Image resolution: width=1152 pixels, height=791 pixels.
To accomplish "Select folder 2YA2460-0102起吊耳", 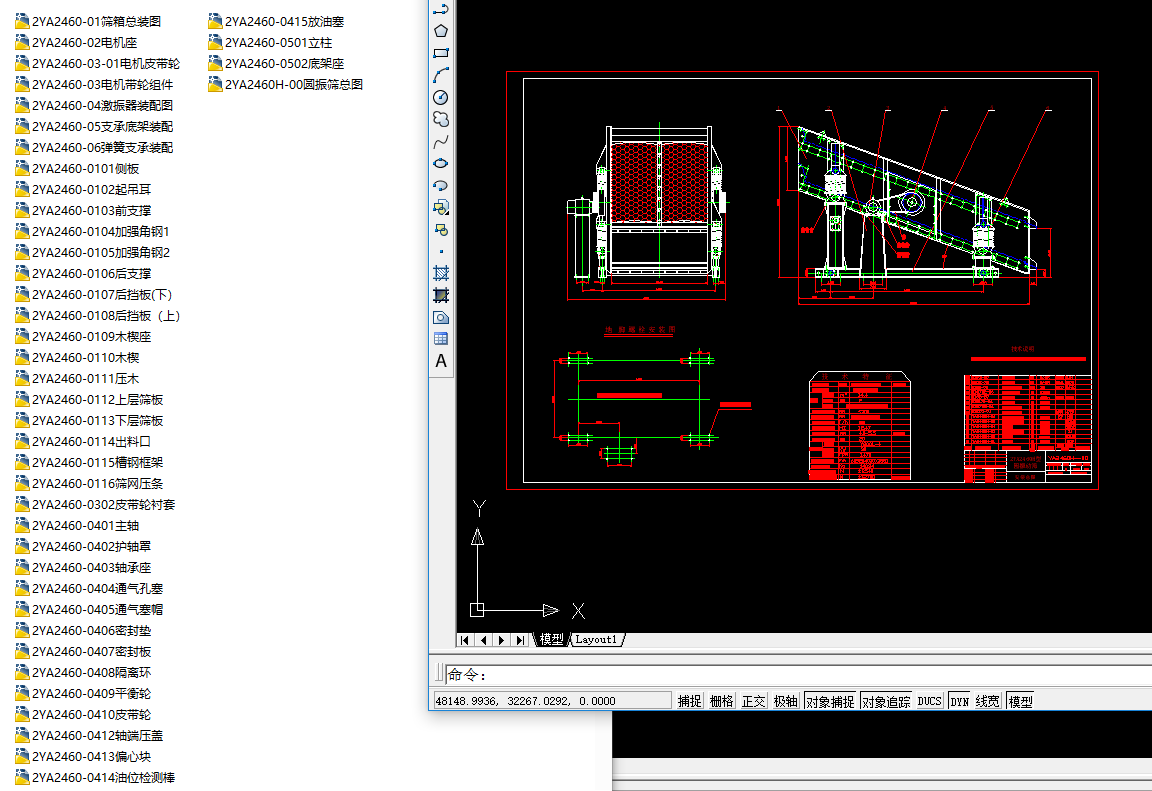I will click(83, 189).
